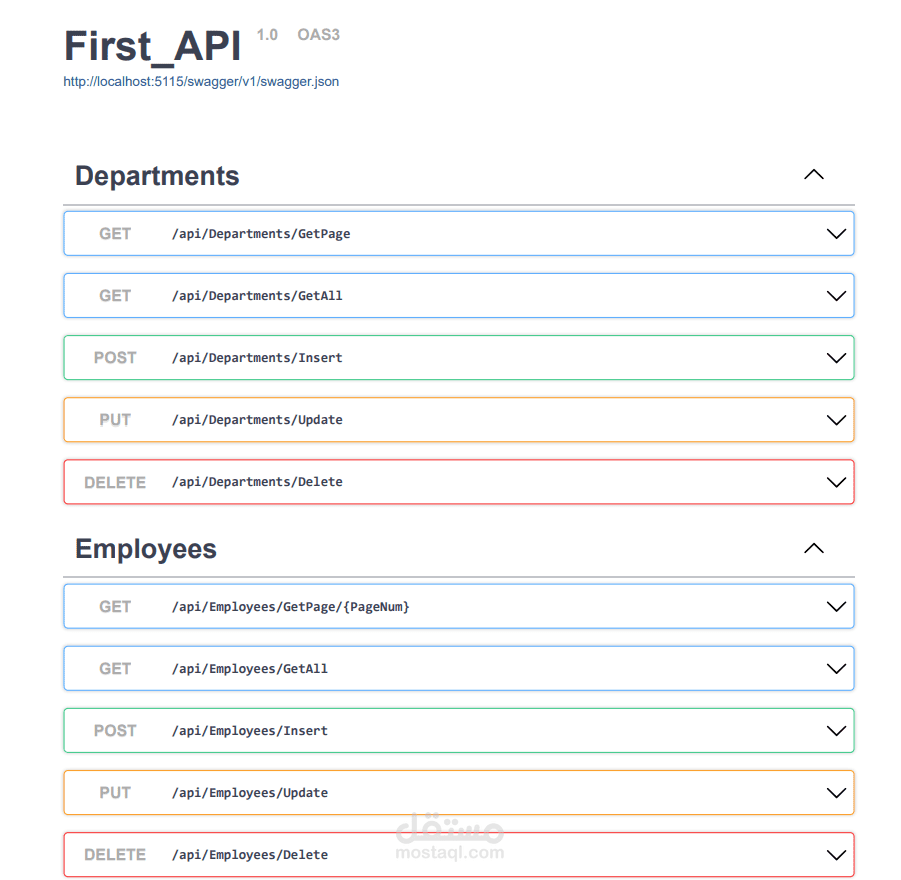Click the Departments section heading

[x=156, y=176]
